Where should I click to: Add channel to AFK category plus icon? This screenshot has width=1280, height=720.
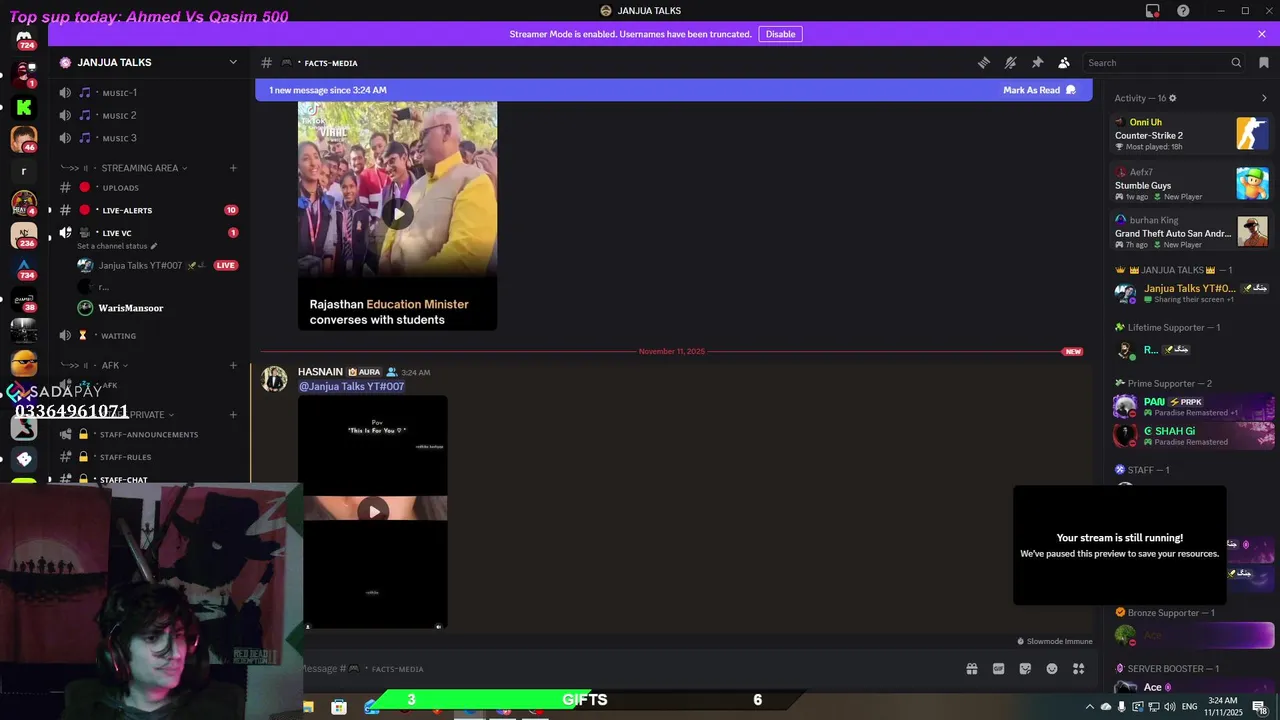click(233, 365)
